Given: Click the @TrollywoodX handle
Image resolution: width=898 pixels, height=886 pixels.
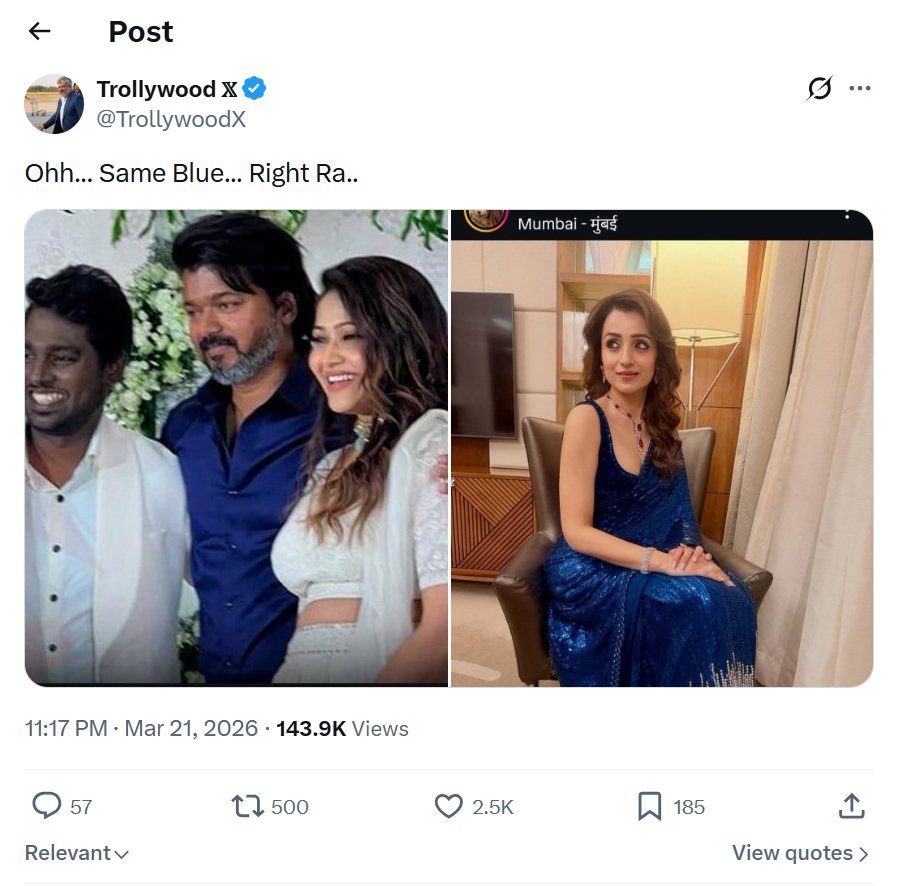Looking at the screenshot, I should [171, 120].
